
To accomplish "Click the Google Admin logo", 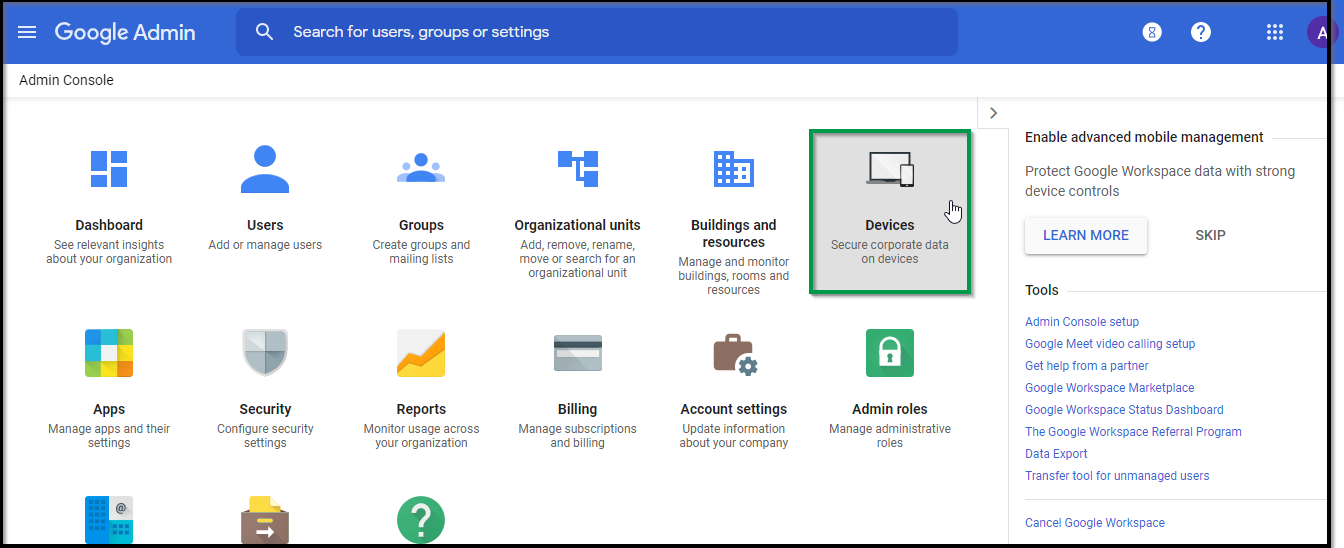I will coord(125,32).
